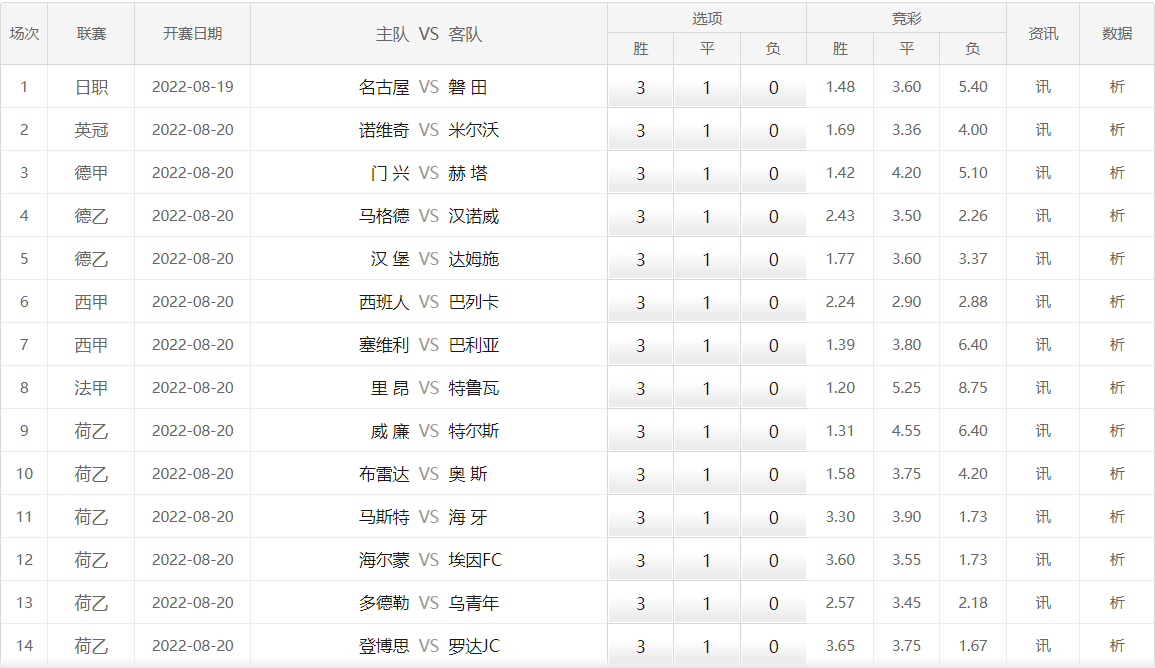Click team name 汉诺威
The width and height of the screenshot is (1155, 668).
tap(474, 217)
